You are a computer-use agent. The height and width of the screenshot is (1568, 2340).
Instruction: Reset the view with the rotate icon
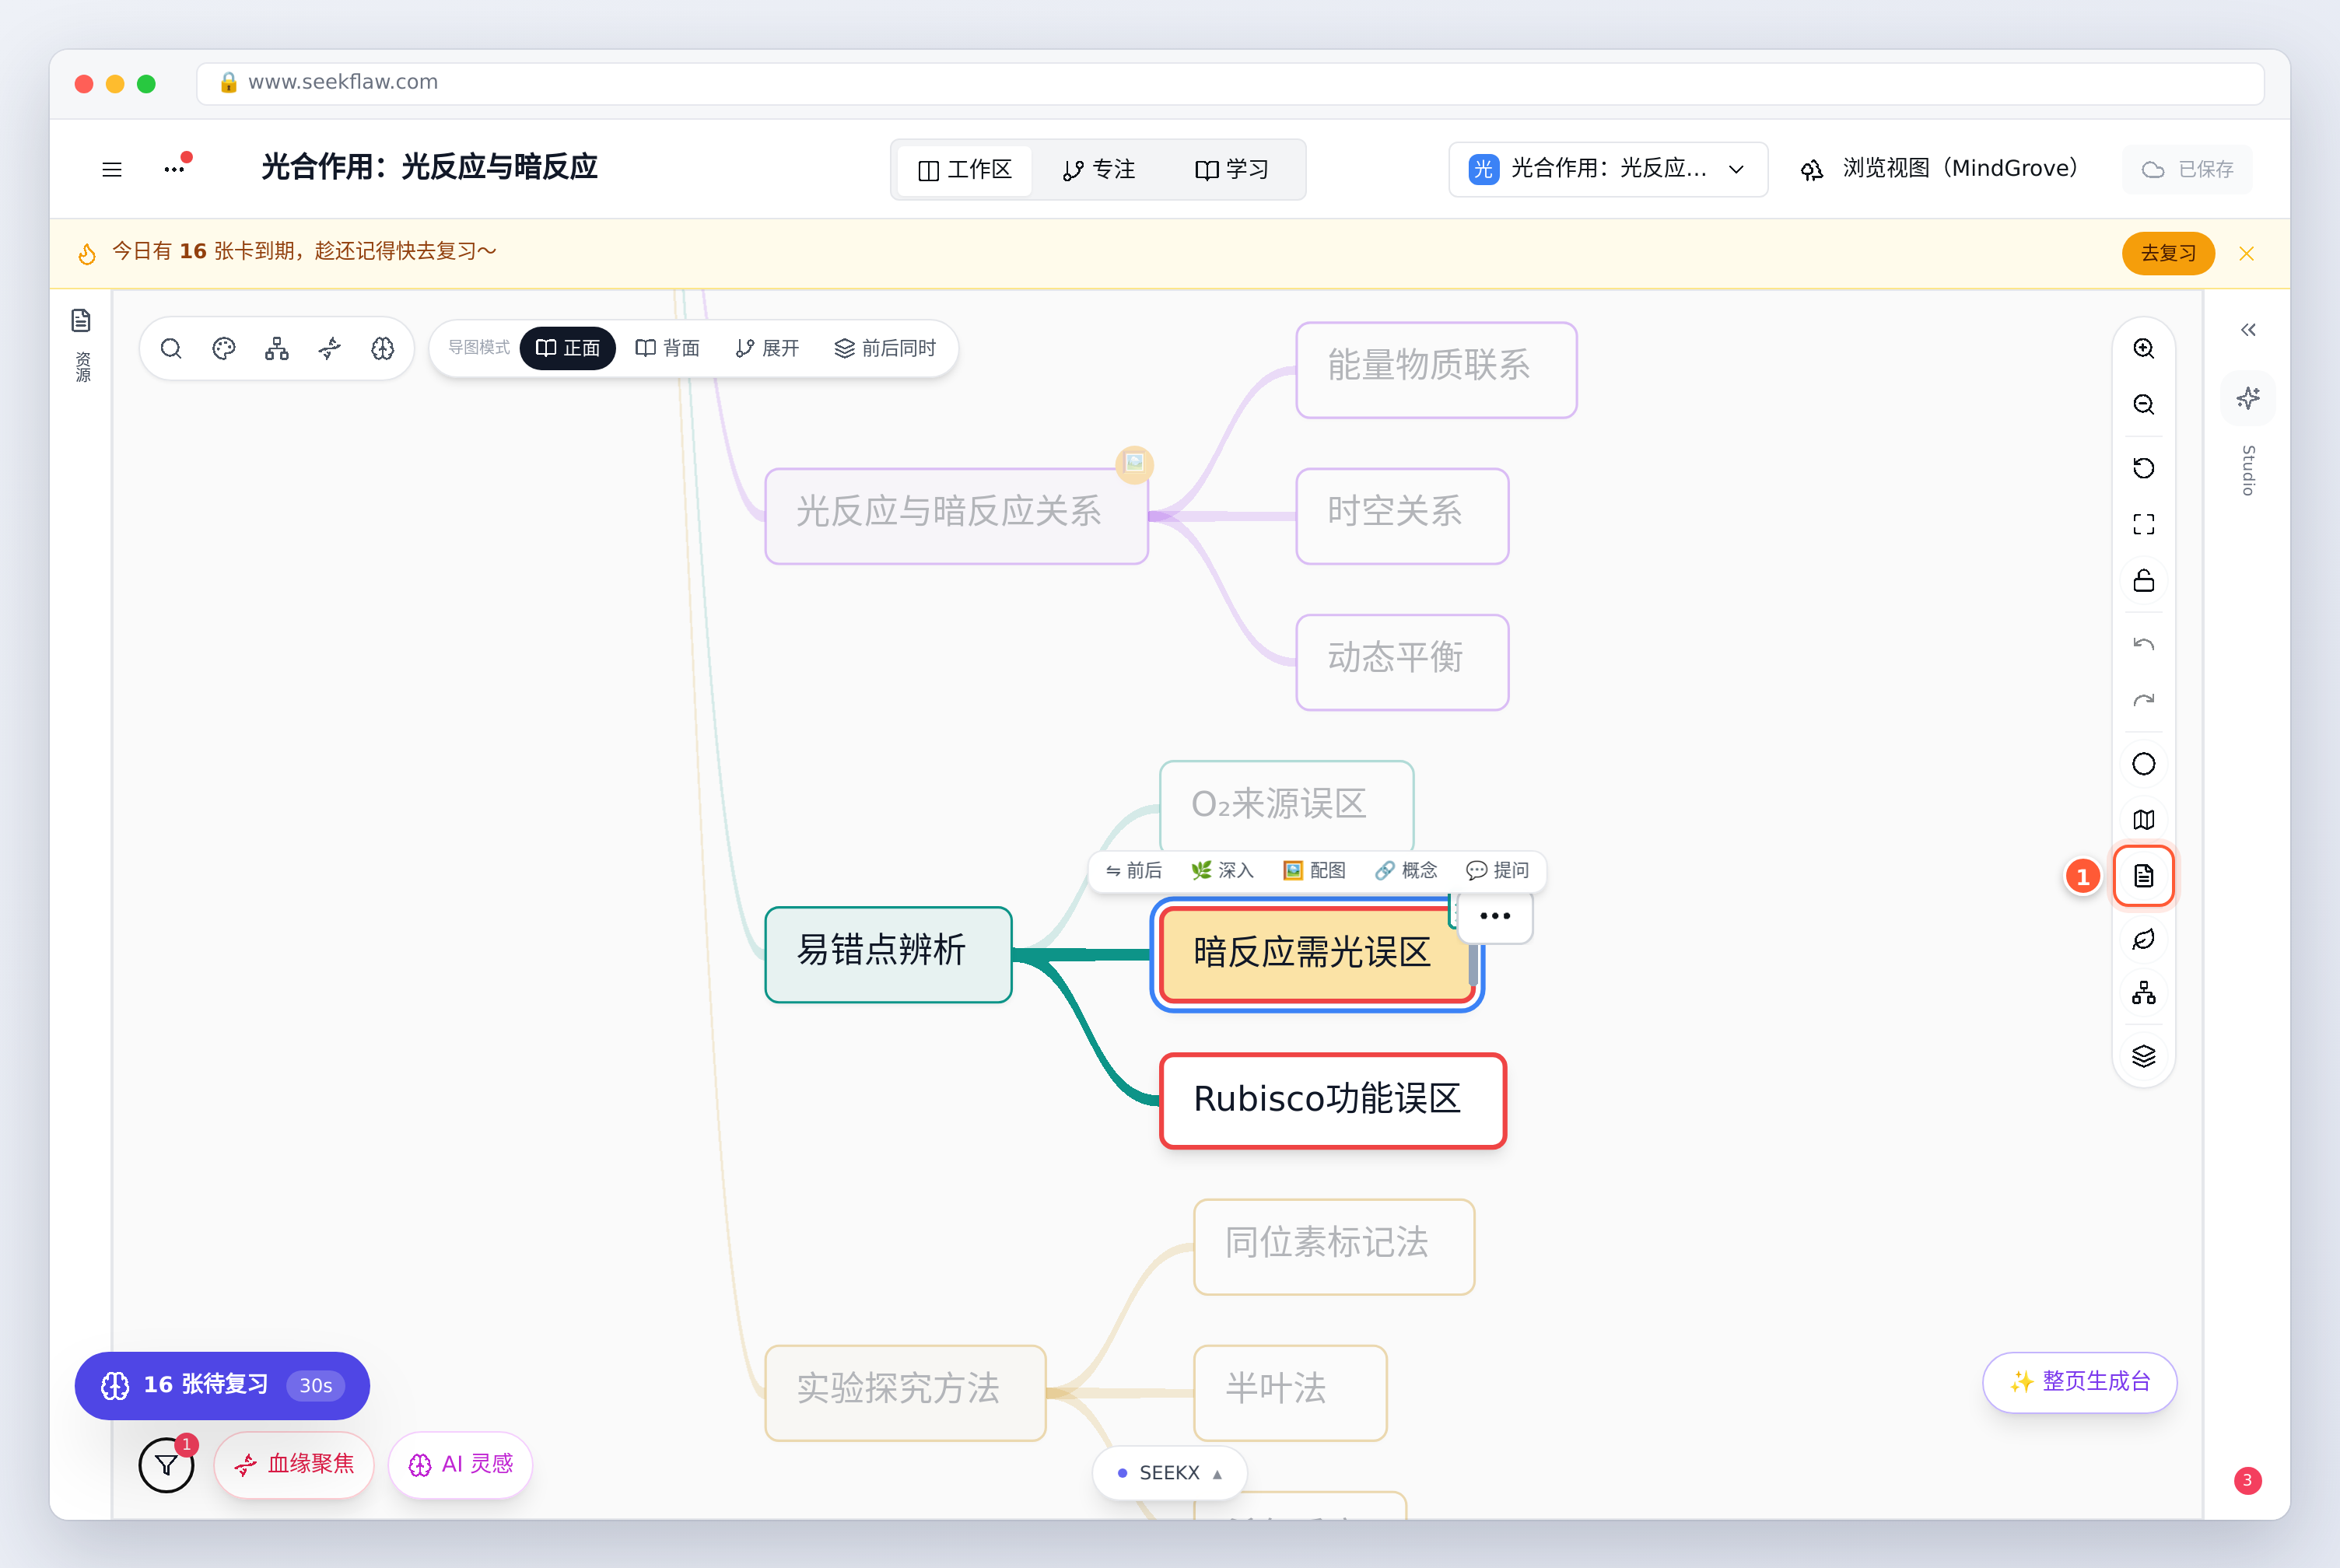pyautogui.click(x=2143, y=468)
